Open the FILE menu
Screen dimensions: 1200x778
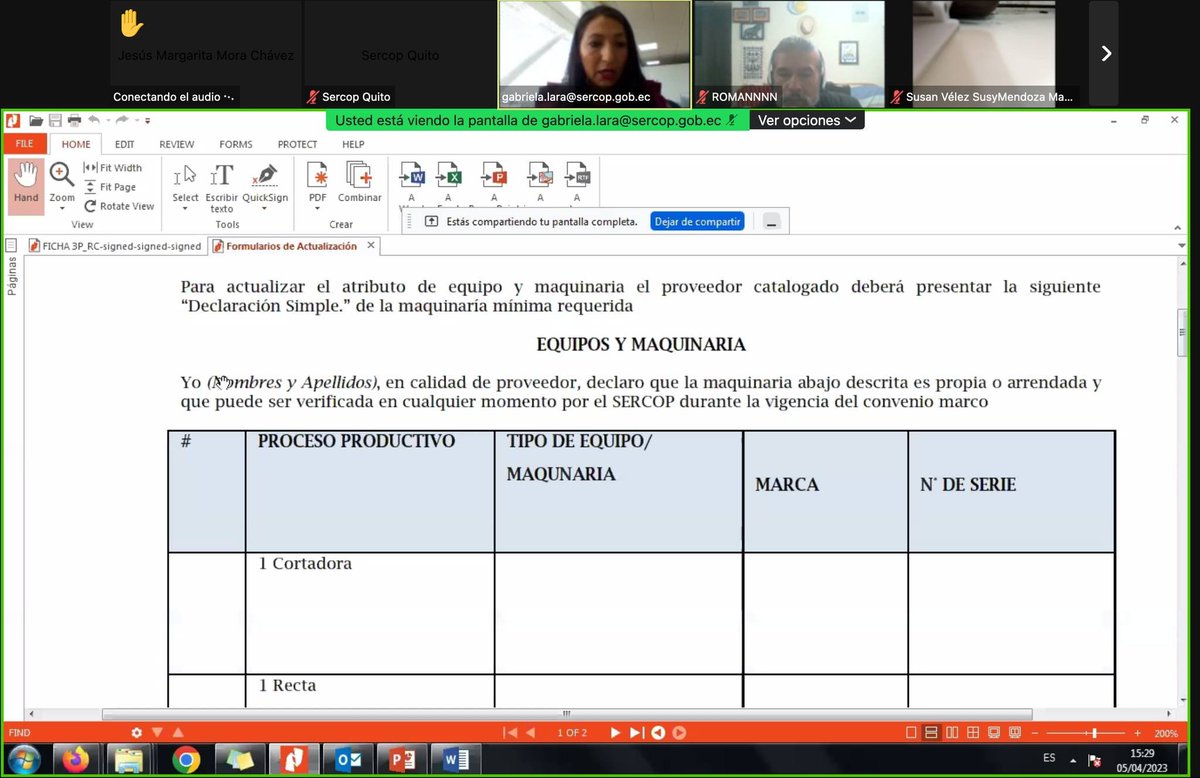click(24, 144)
